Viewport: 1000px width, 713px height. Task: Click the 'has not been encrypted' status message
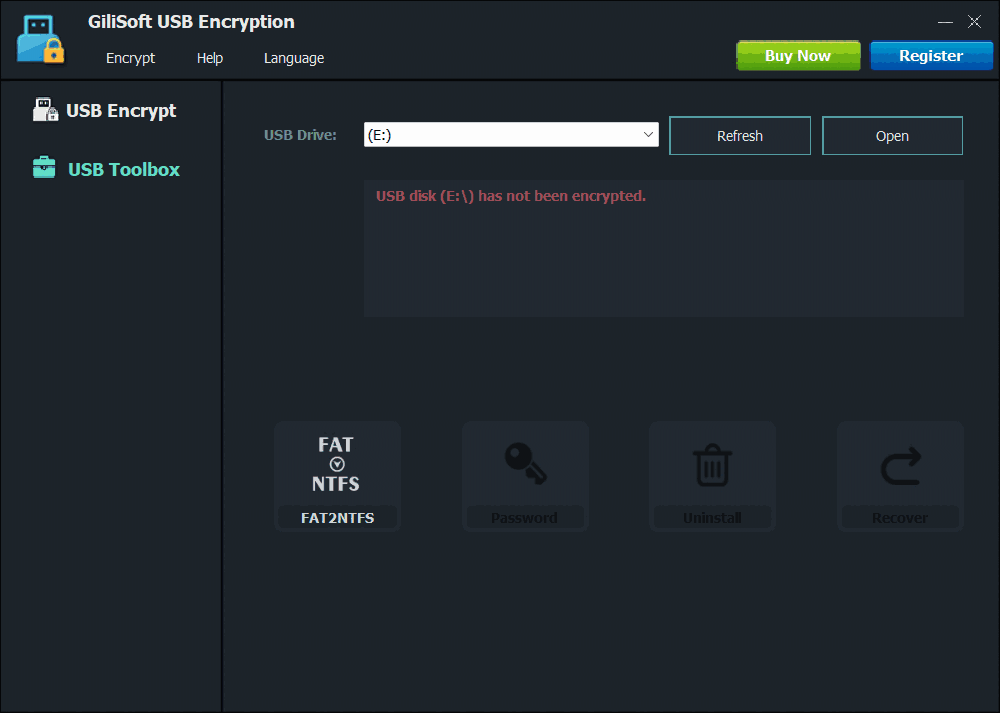pyautogui.click(x=511, y=196)
